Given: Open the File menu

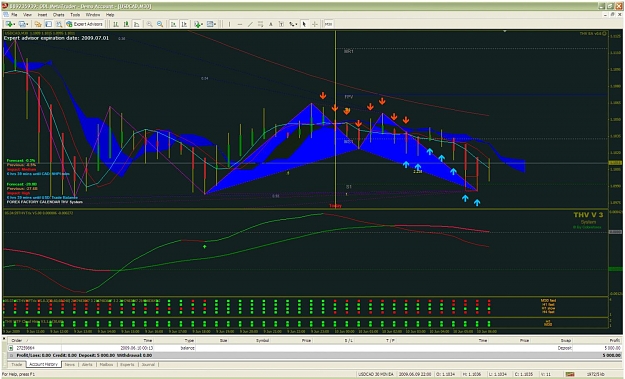Looking at the screenshot, I should click(x=14, y=15).
